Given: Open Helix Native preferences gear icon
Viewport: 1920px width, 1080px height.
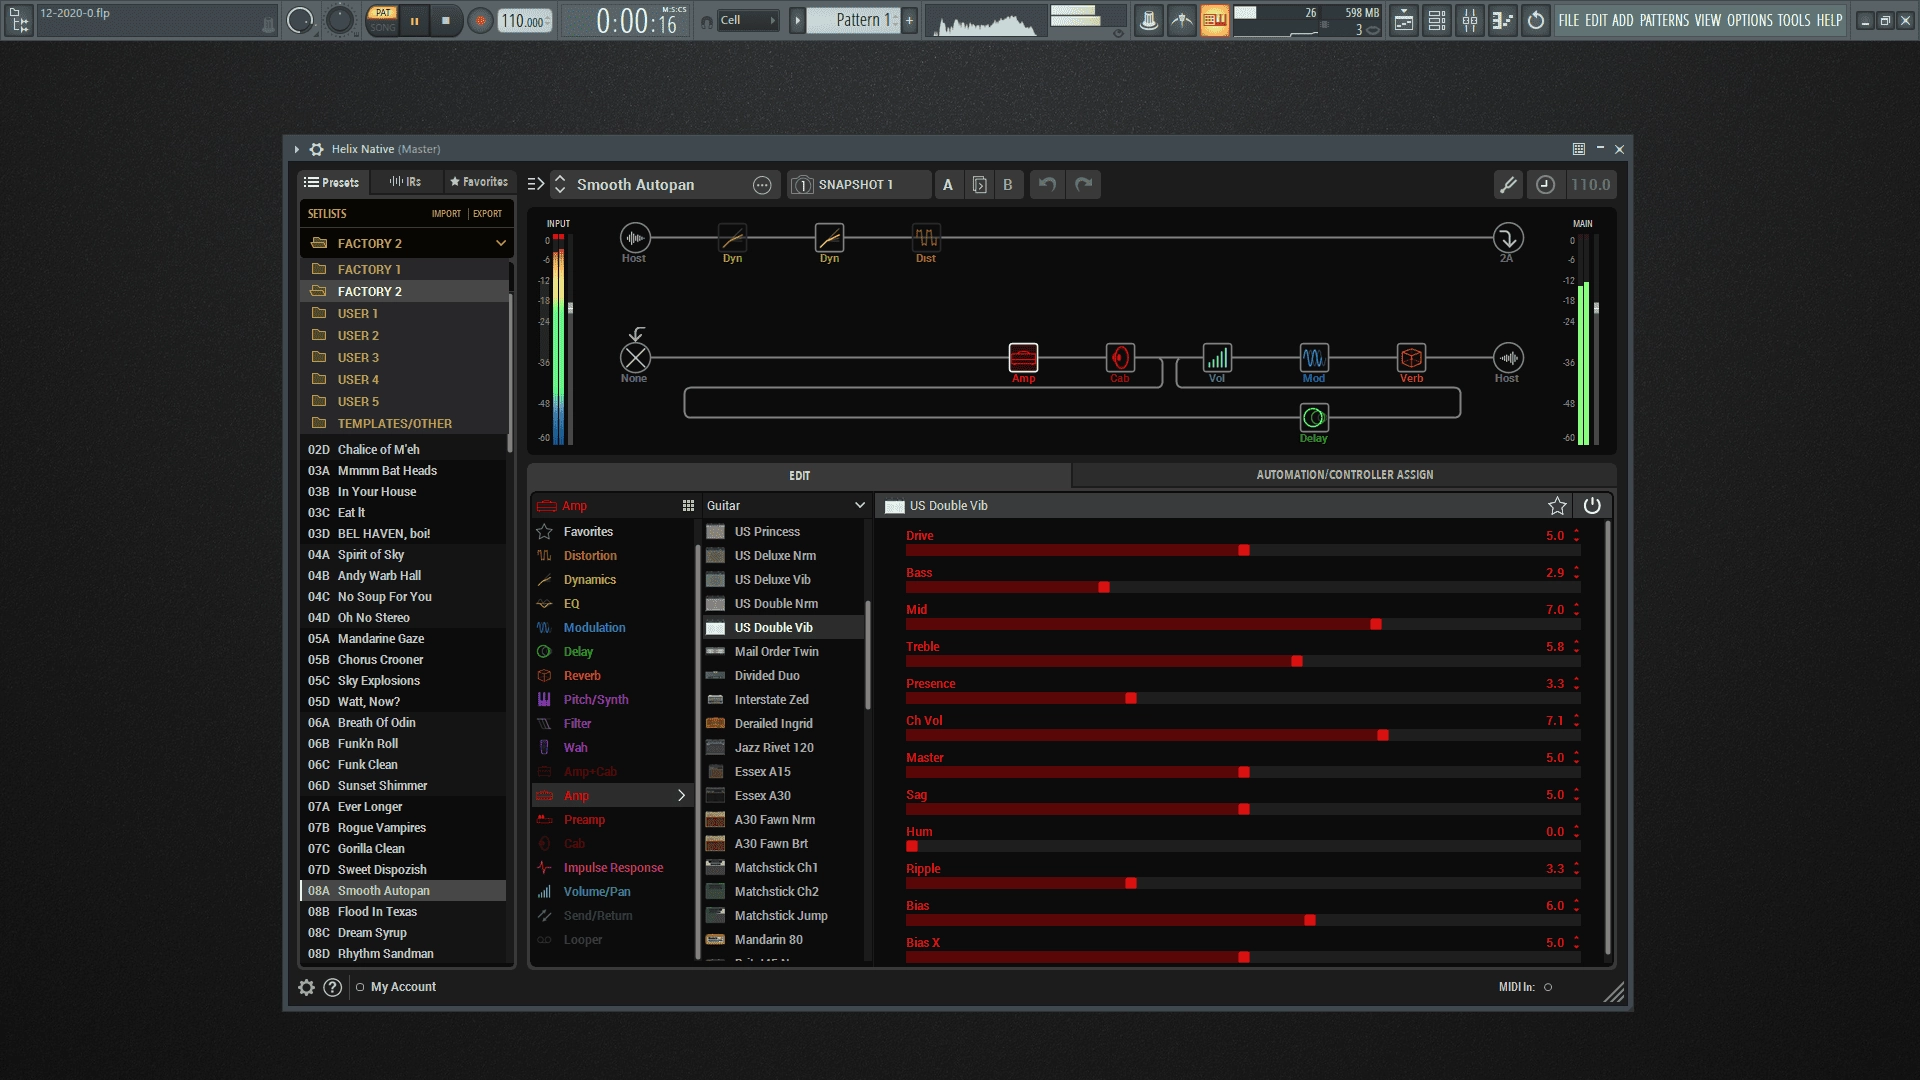Looking at the screenshot, I should tap(307, 987).
